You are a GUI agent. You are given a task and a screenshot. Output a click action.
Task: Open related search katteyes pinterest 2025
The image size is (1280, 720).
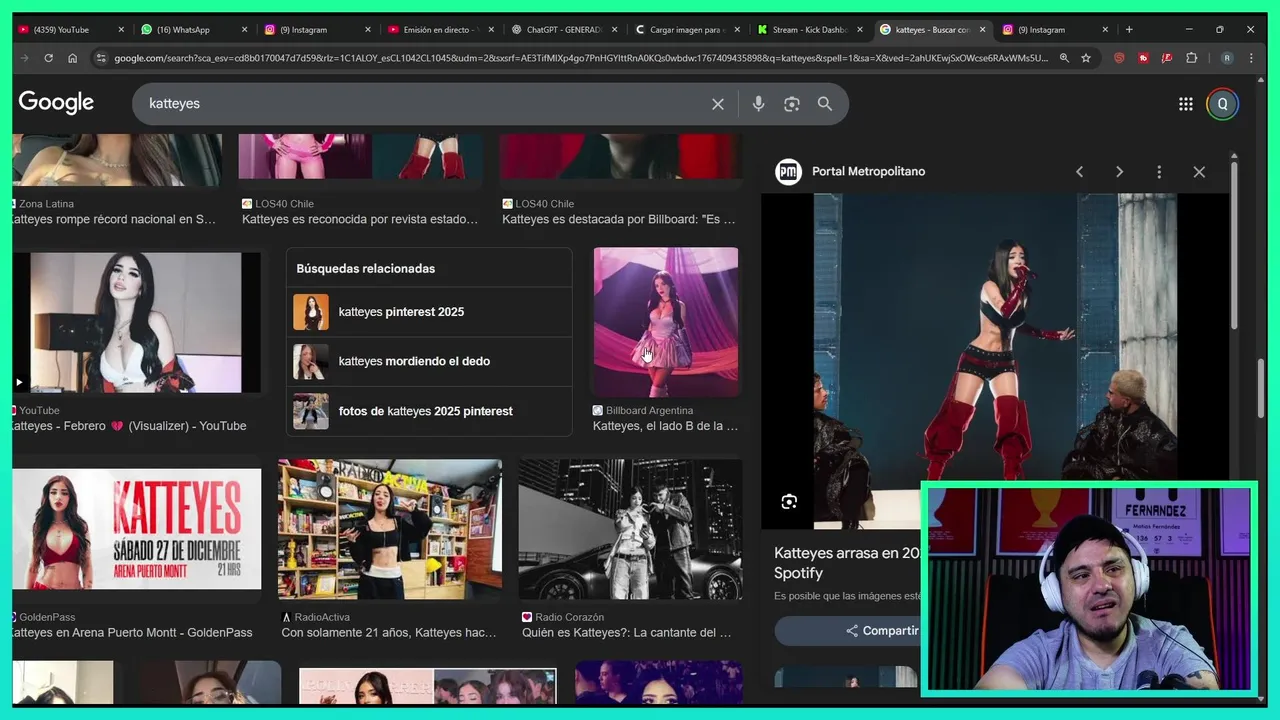pos(429,312)
